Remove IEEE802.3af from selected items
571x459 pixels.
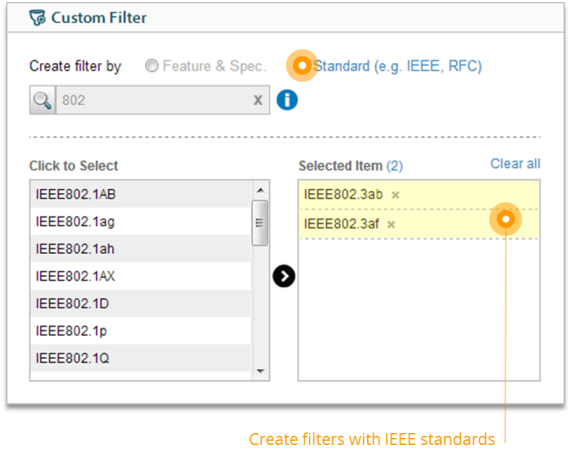pyautogui.click(x=391, y=224)
